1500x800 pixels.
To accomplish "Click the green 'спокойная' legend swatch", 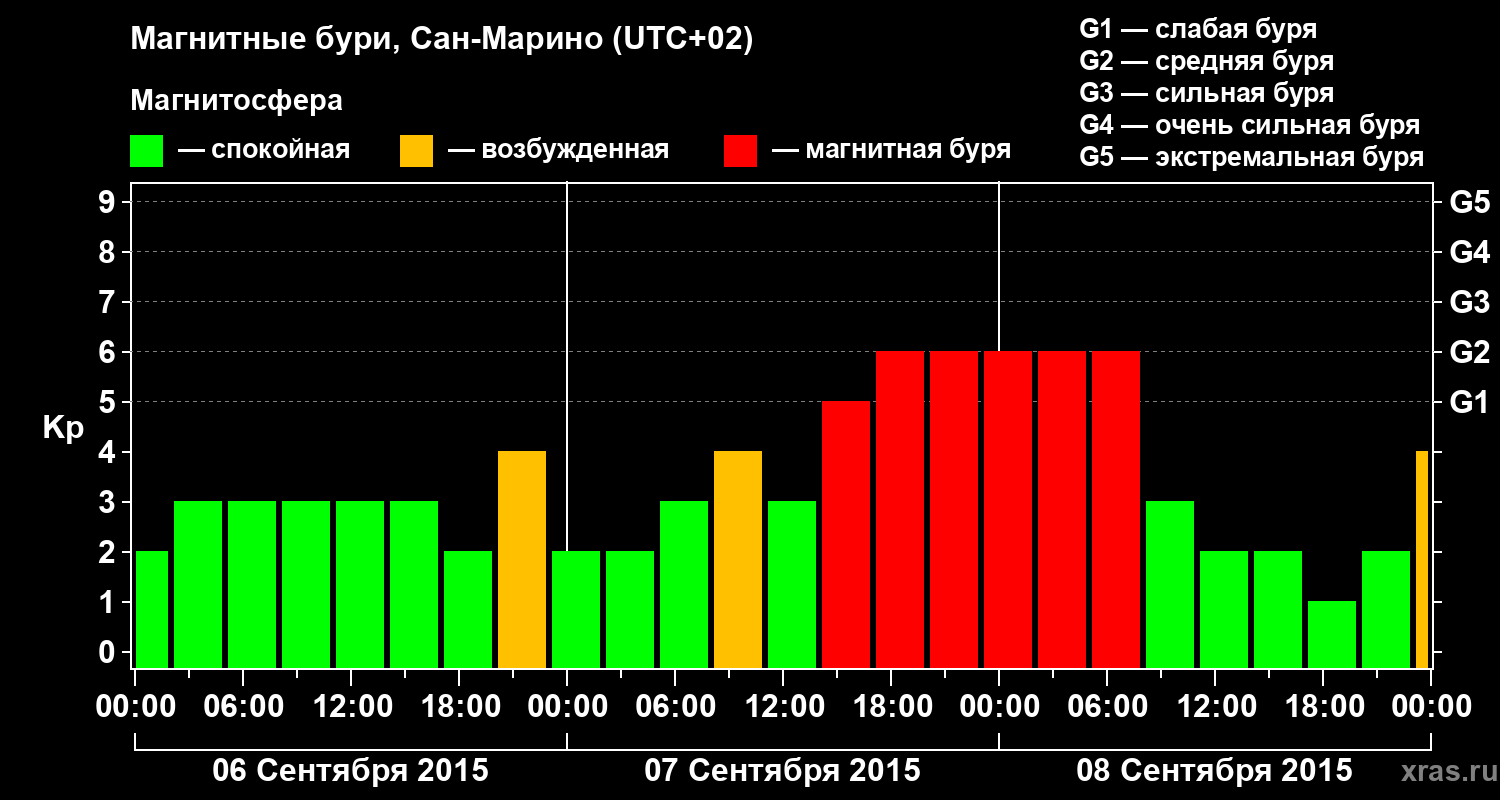I will (147, 151).
